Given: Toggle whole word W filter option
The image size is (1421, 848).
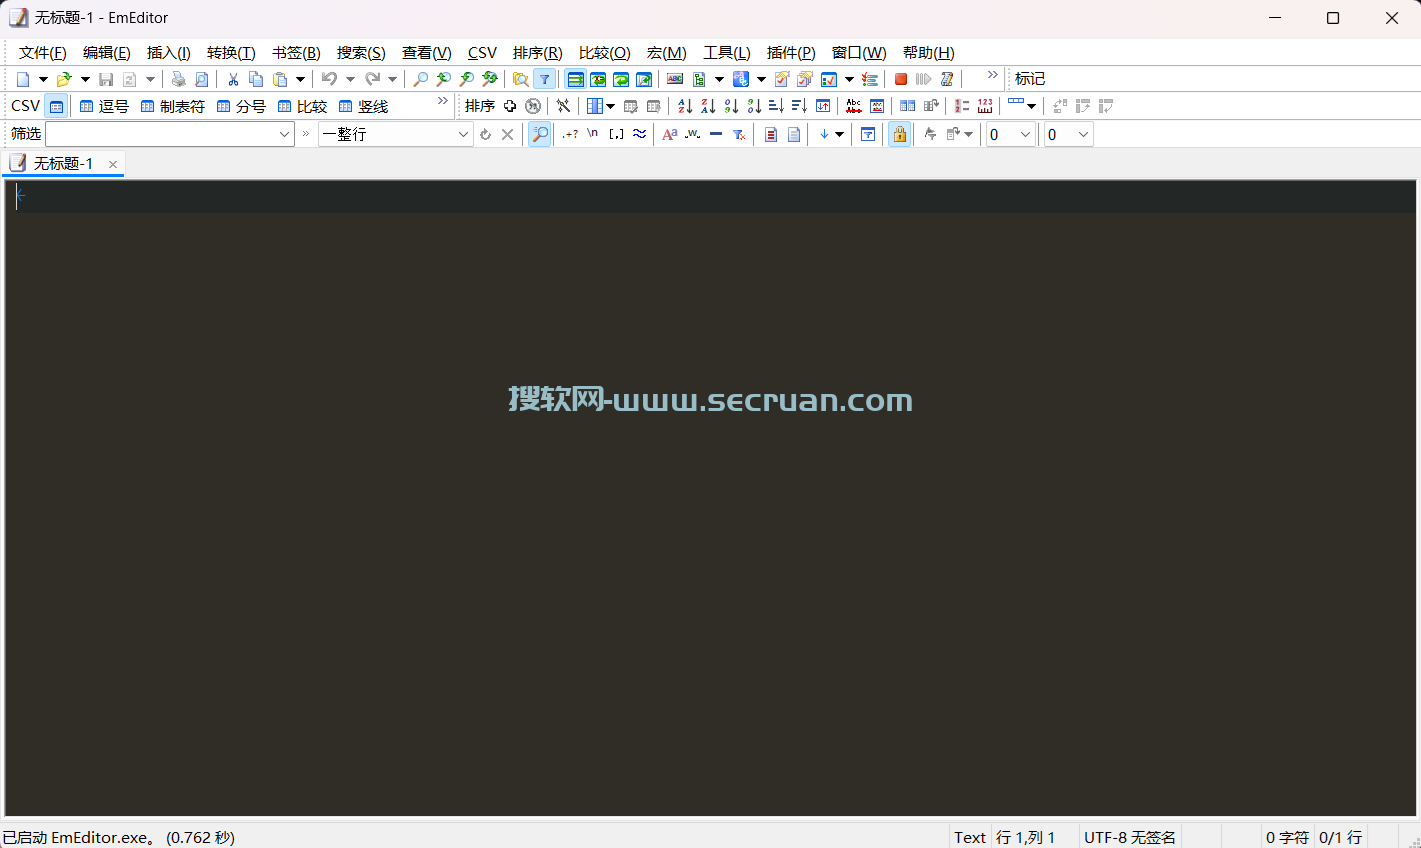Looking at the screenshot, I should (x=692, y=134).
